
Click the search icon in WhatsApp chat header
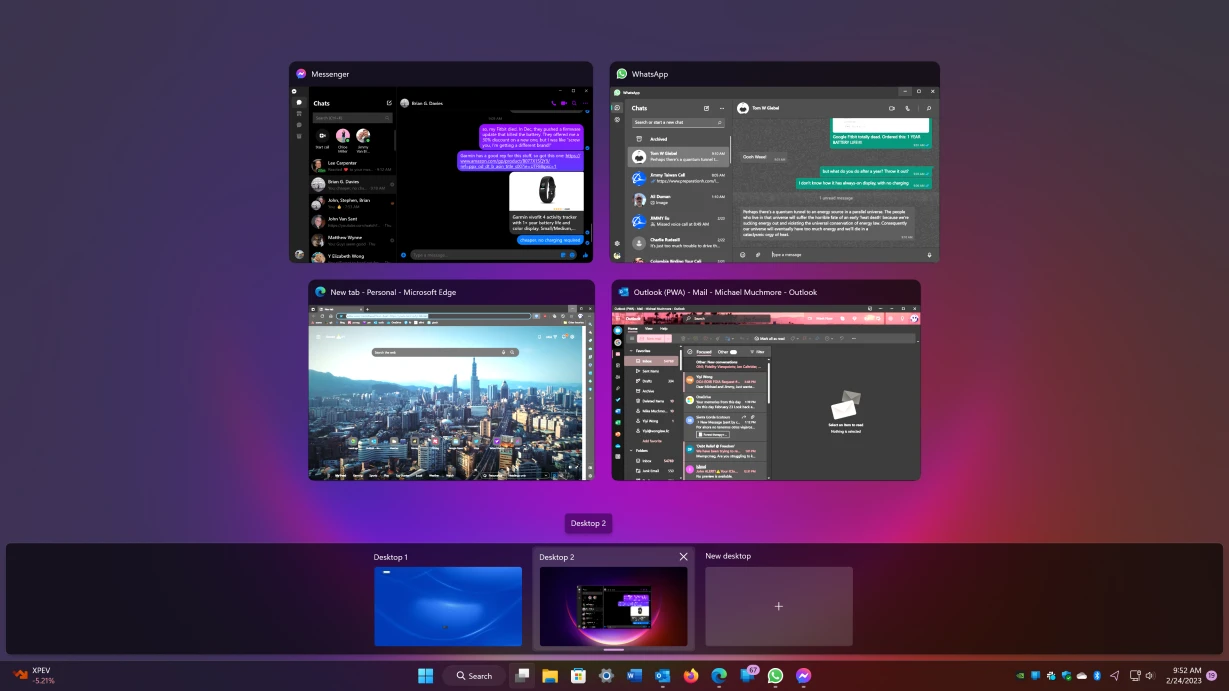pos(929,108)
